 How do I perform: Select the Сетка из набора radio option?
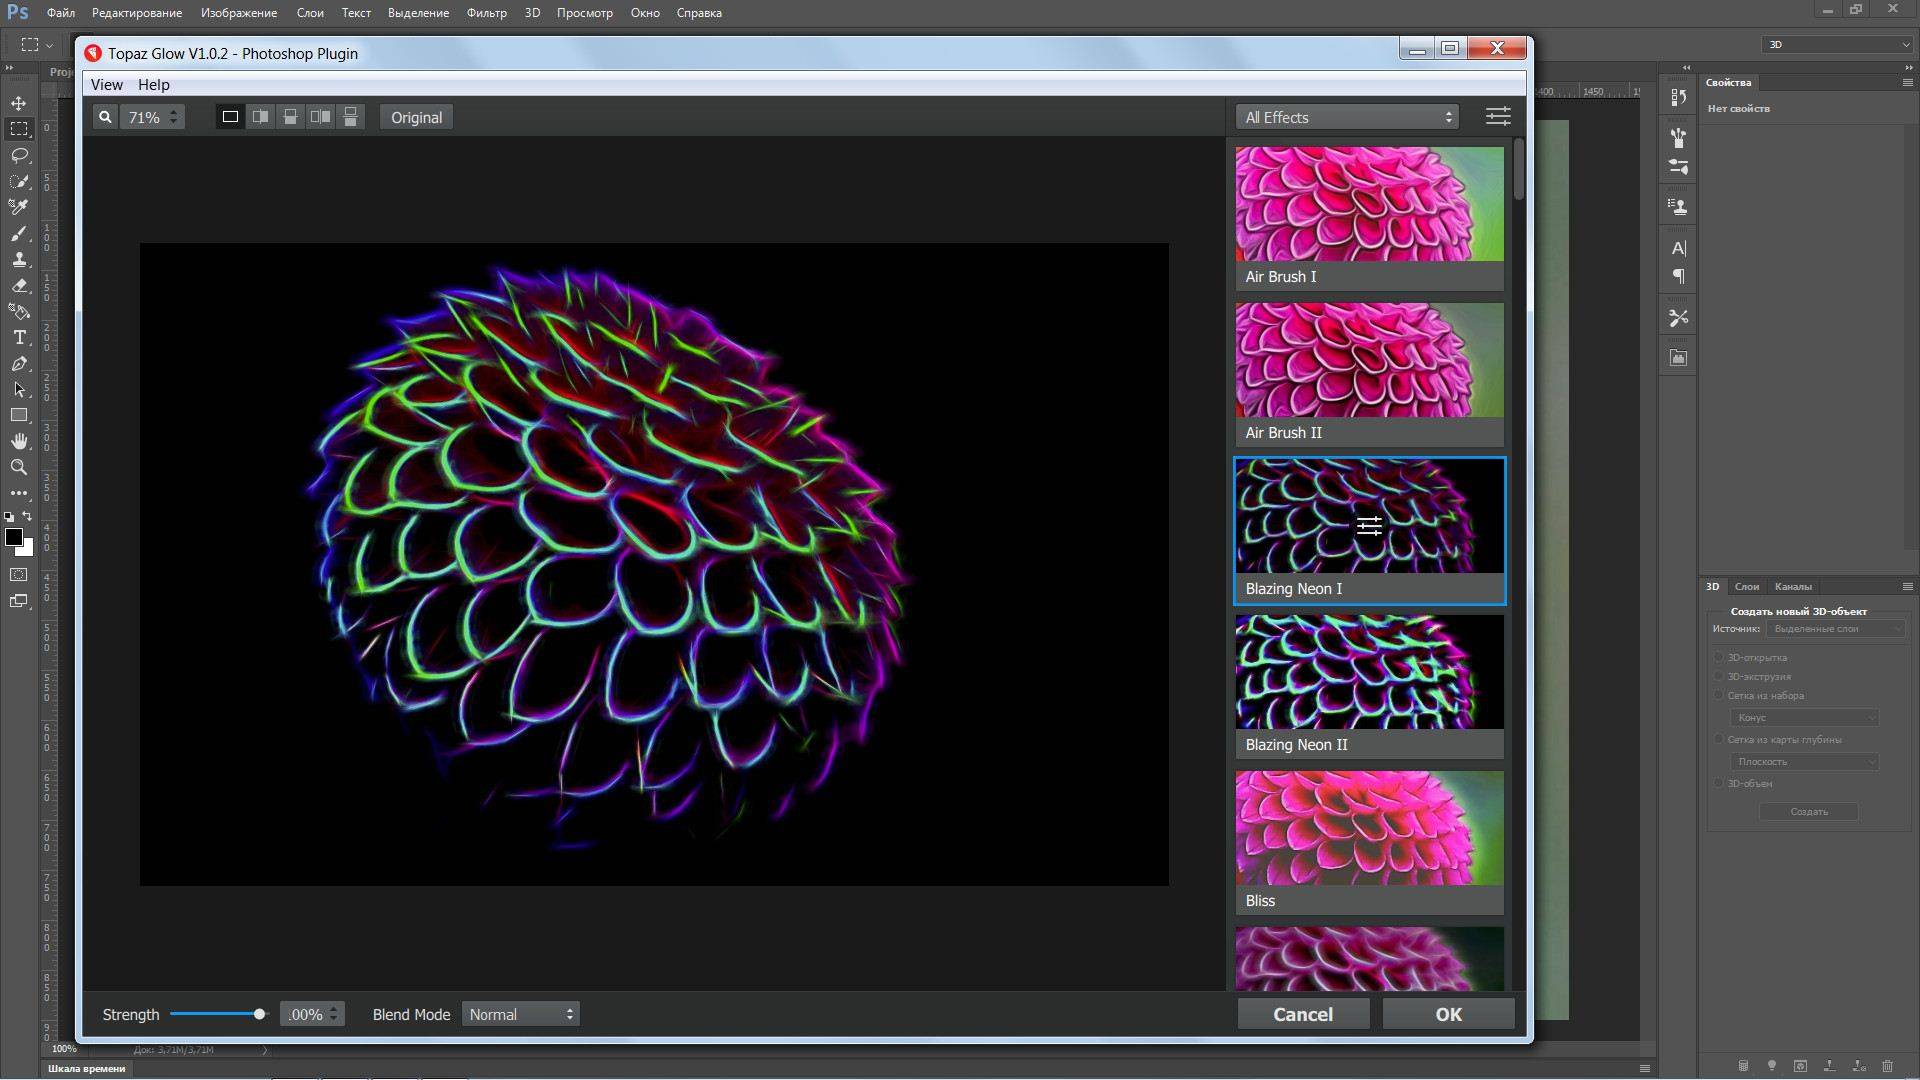coord(1720,695)
